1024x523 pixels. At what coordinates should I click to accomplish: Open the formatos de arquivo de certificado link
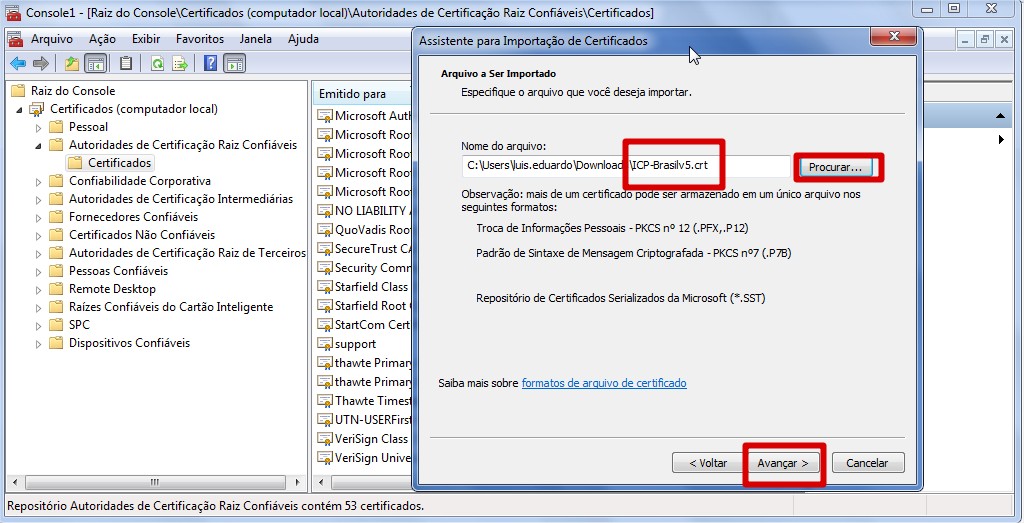click(603, 383)
